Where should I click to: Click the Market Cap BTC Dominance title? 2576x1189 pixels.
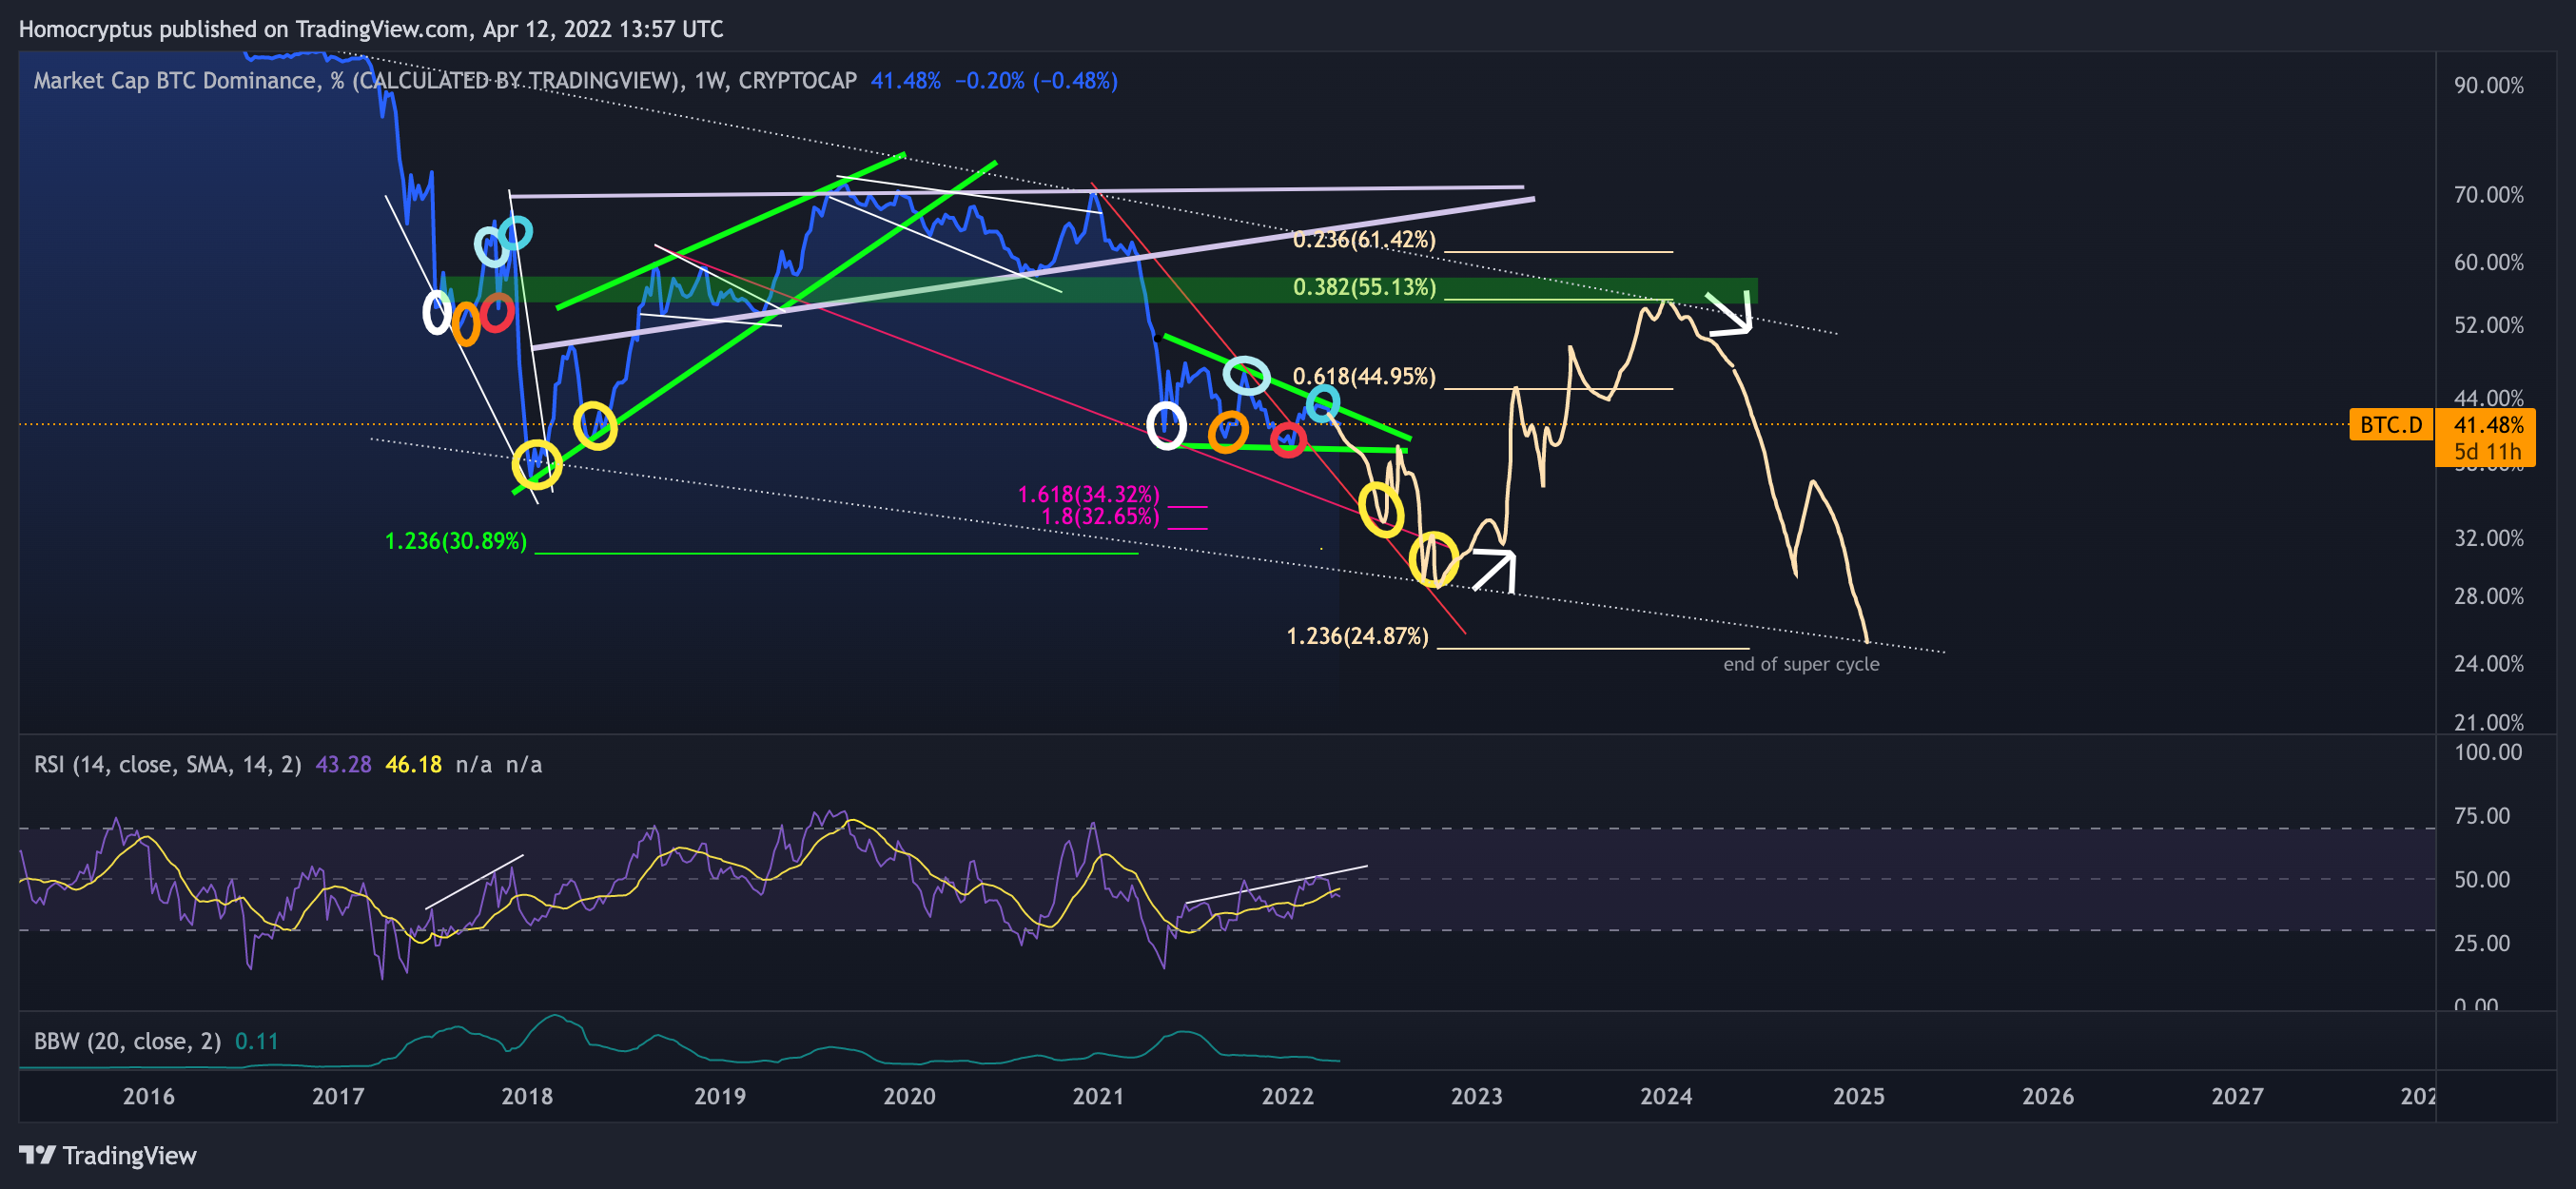click(x=445, y=80)
